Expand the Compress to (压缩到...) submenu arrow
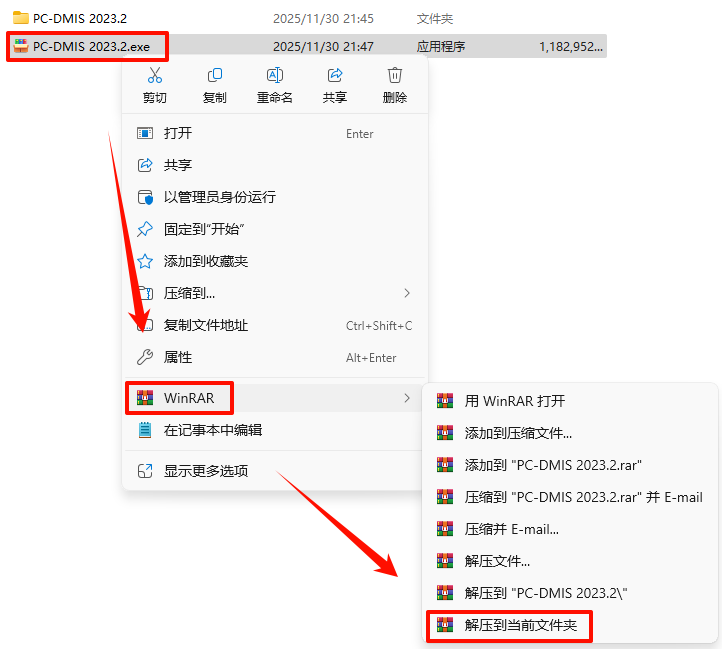 tap(407, 293)
